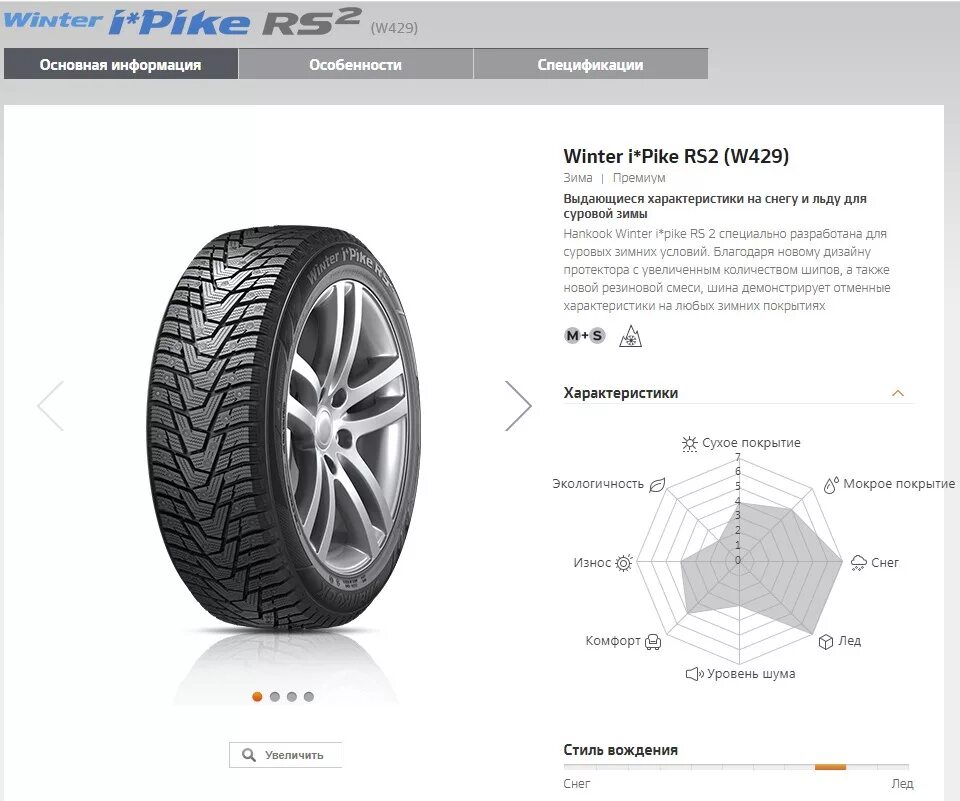
Task: Select the first orange carousel dot
Action: click(x=257, y=696)
